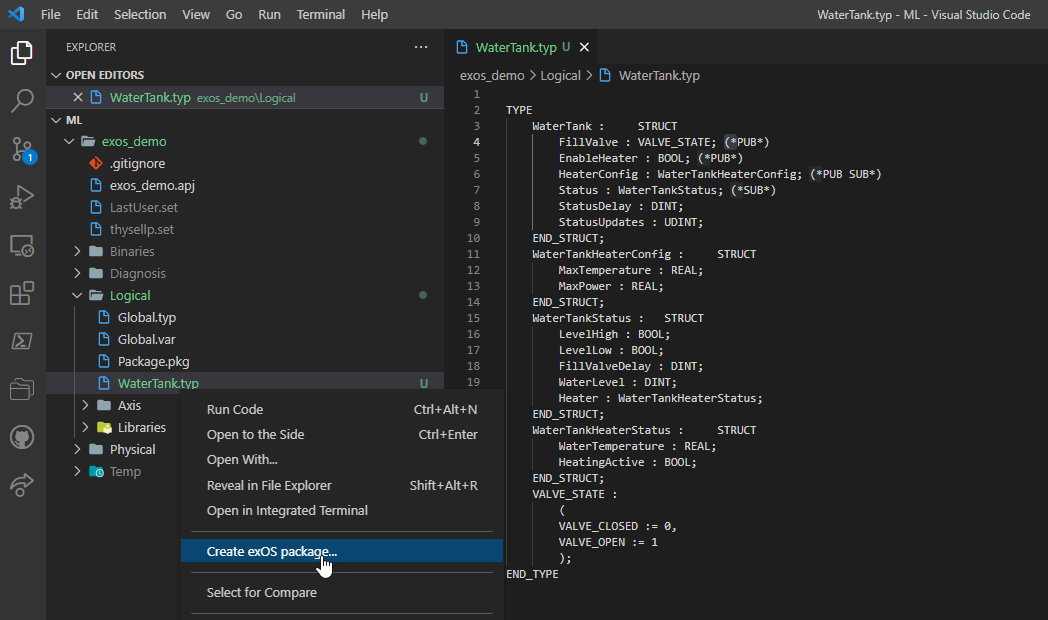Expand the Diagnosis folder
The width and height of the screenshot is (1048, 620).
(x=77, y=273)
